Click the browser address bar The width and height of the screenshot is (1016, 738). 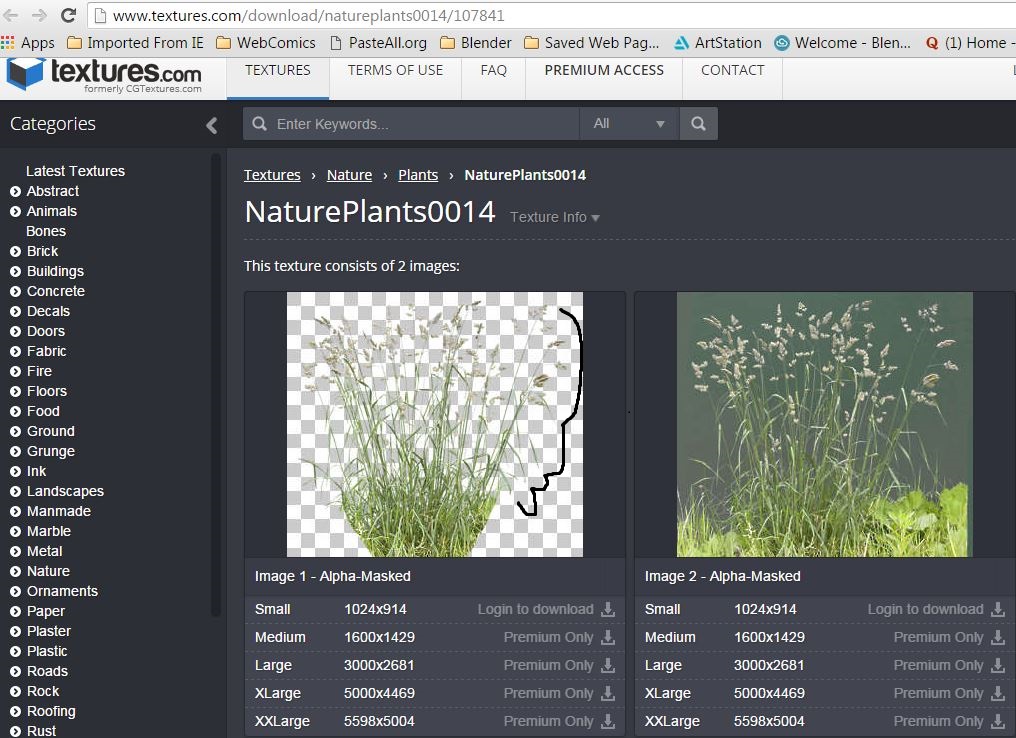[551, 15]
